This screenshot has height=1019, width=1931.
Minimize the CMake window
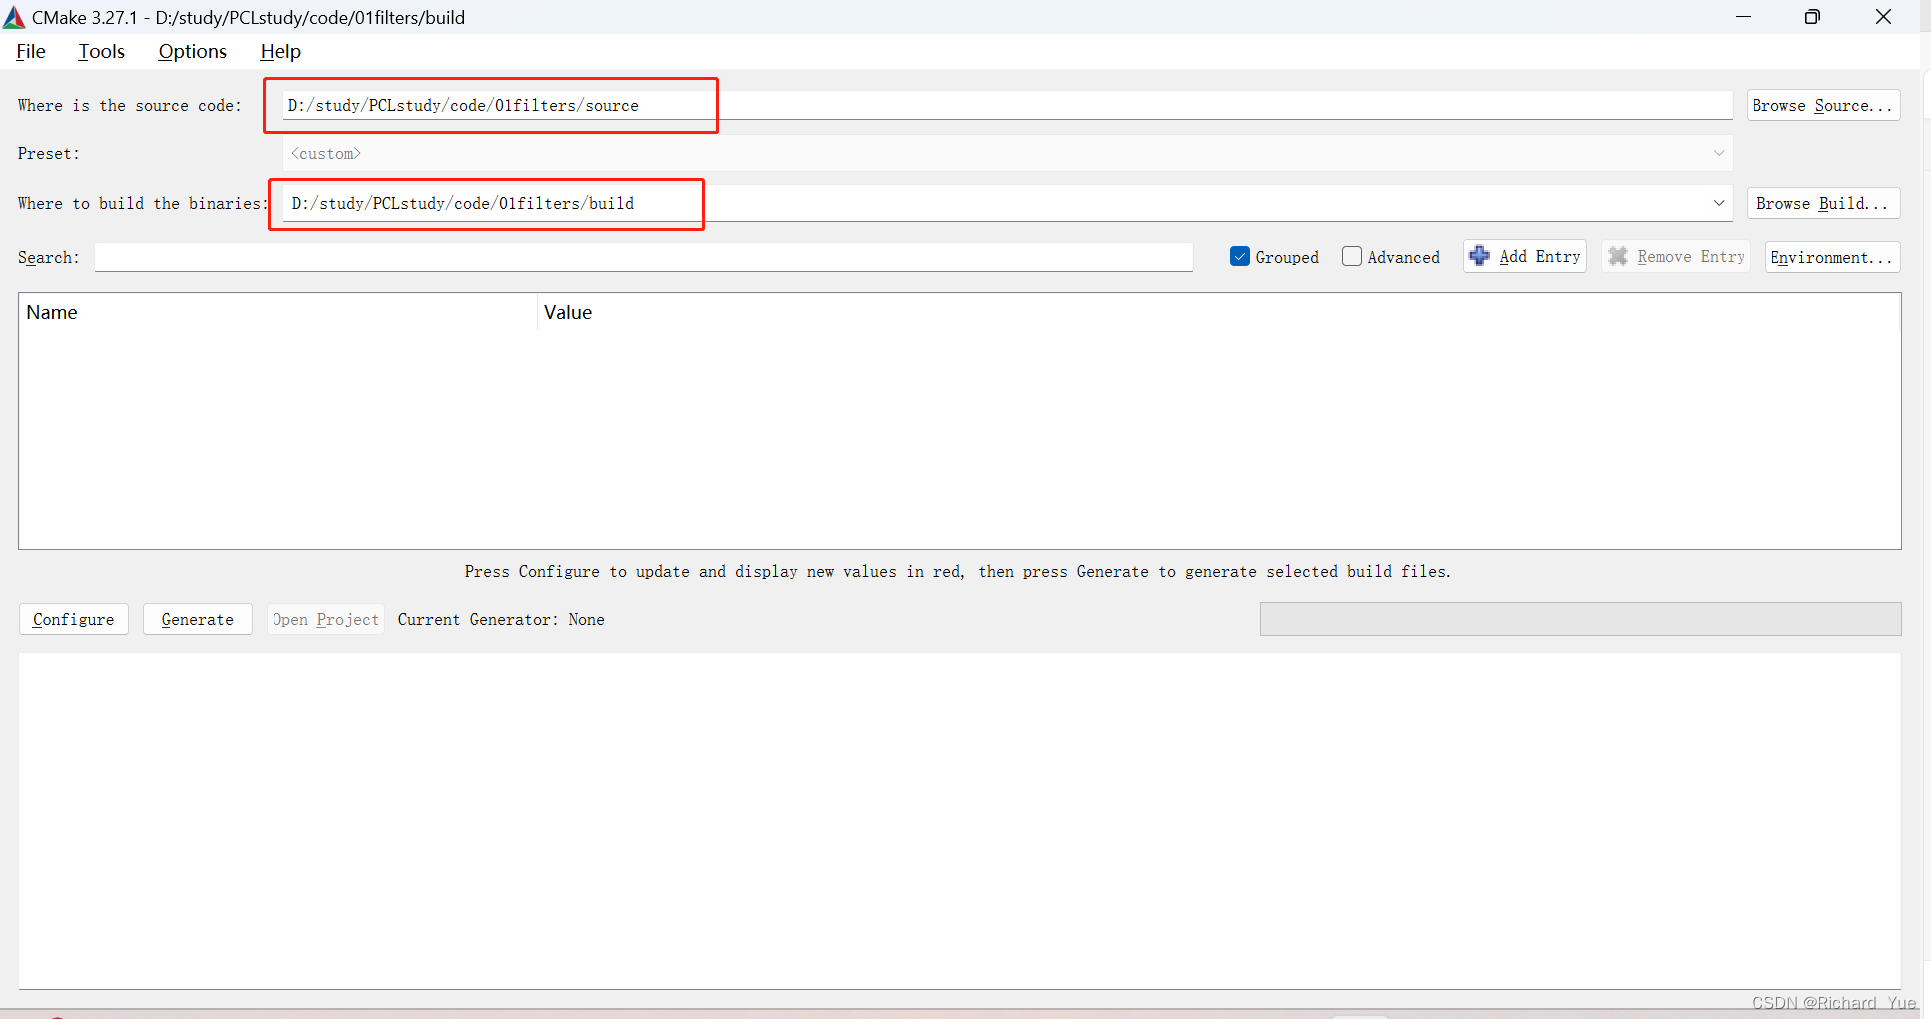point(1743,17)
